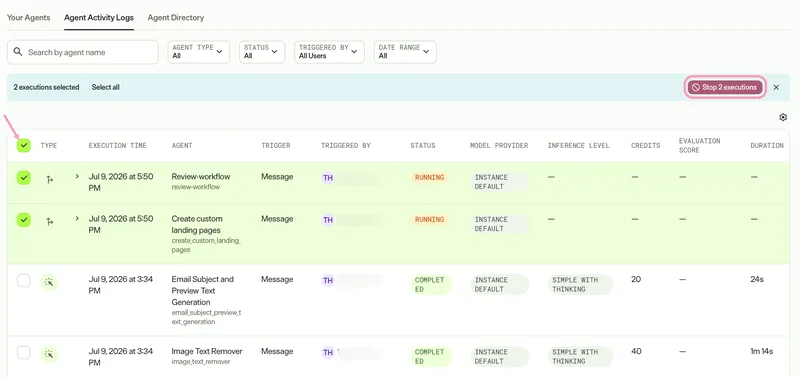The width and height of the screenshot is (800, 377).
Task: Click workflow type icon in Review-workflow row
Action: pos(49,179)
